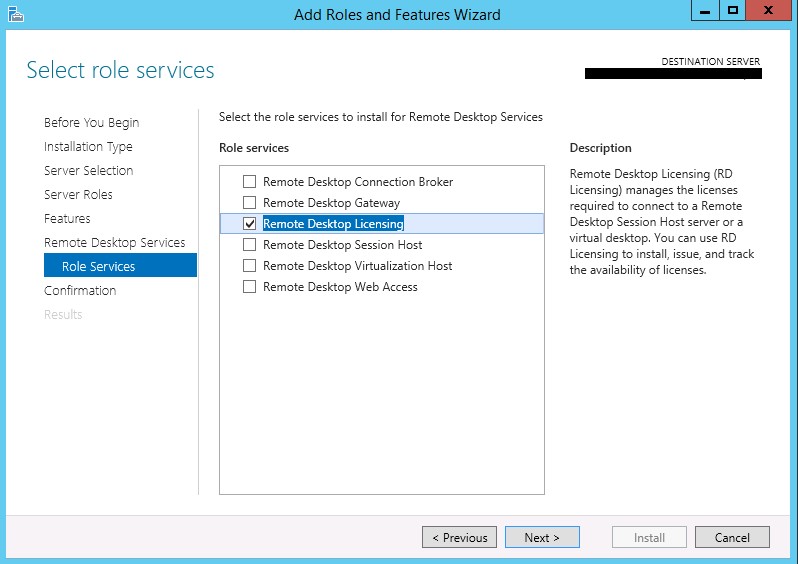Open Server Roles step
798x564 pixels.
click(x=78, y=194)
